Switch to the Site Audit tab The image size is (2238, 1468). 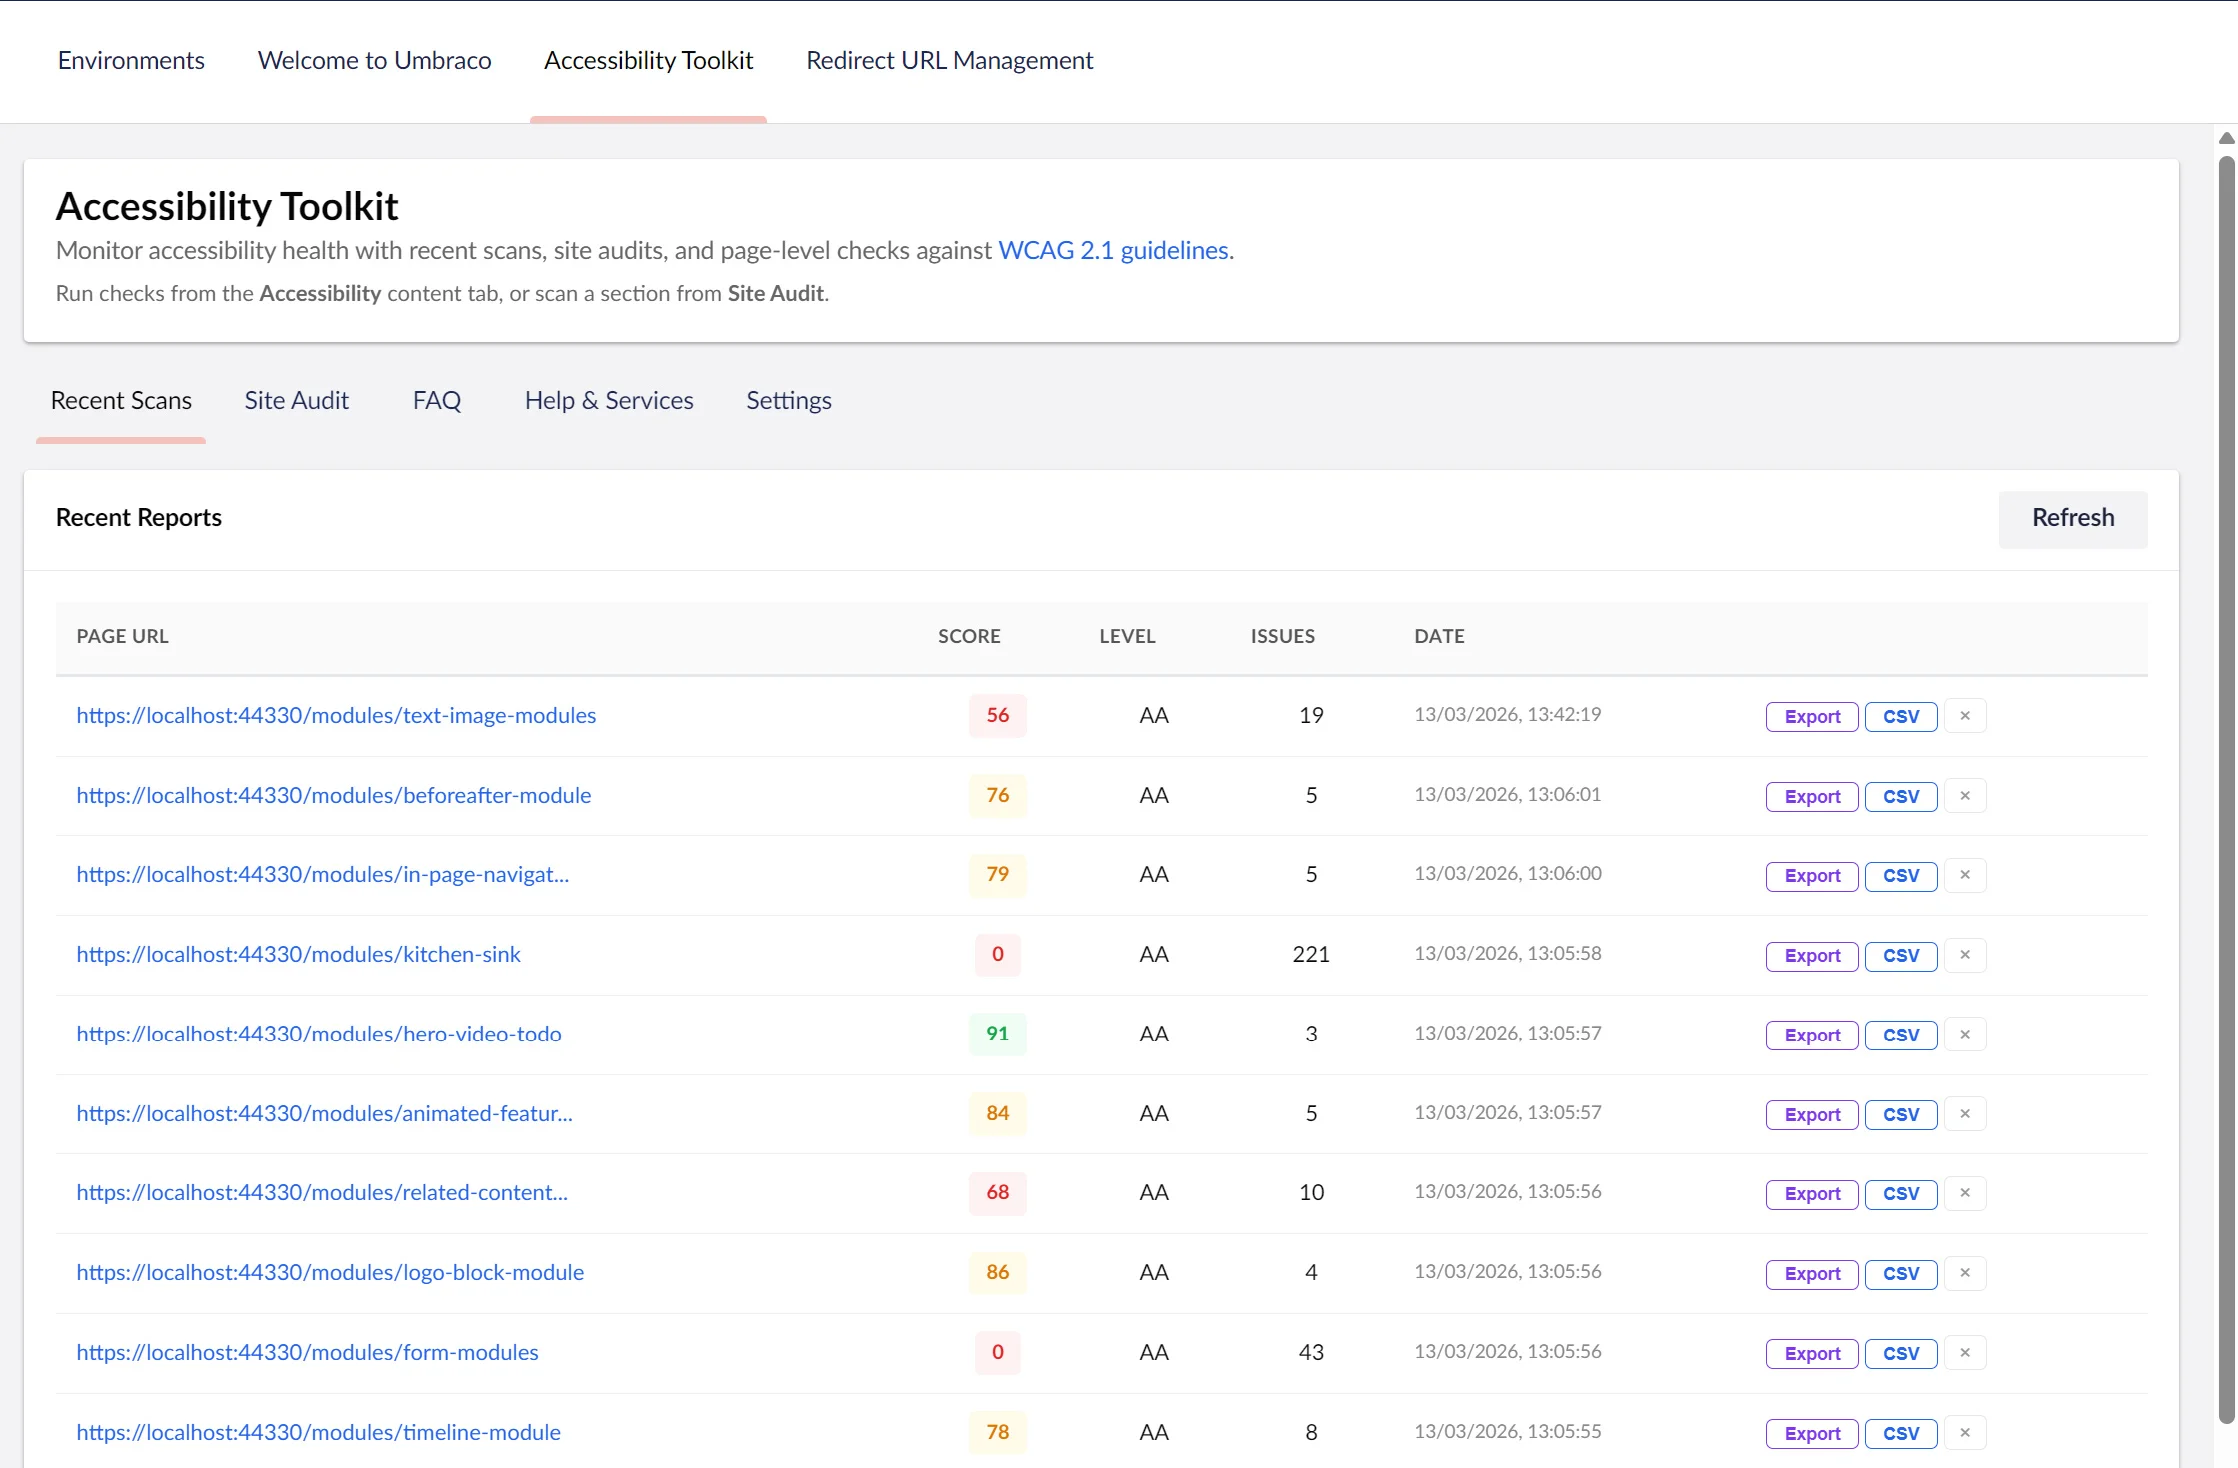point(297,400)
